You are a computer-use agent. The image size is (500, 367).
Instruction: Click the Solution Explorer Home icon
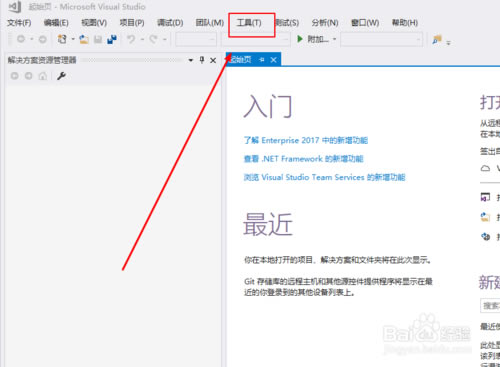(43, 76)
